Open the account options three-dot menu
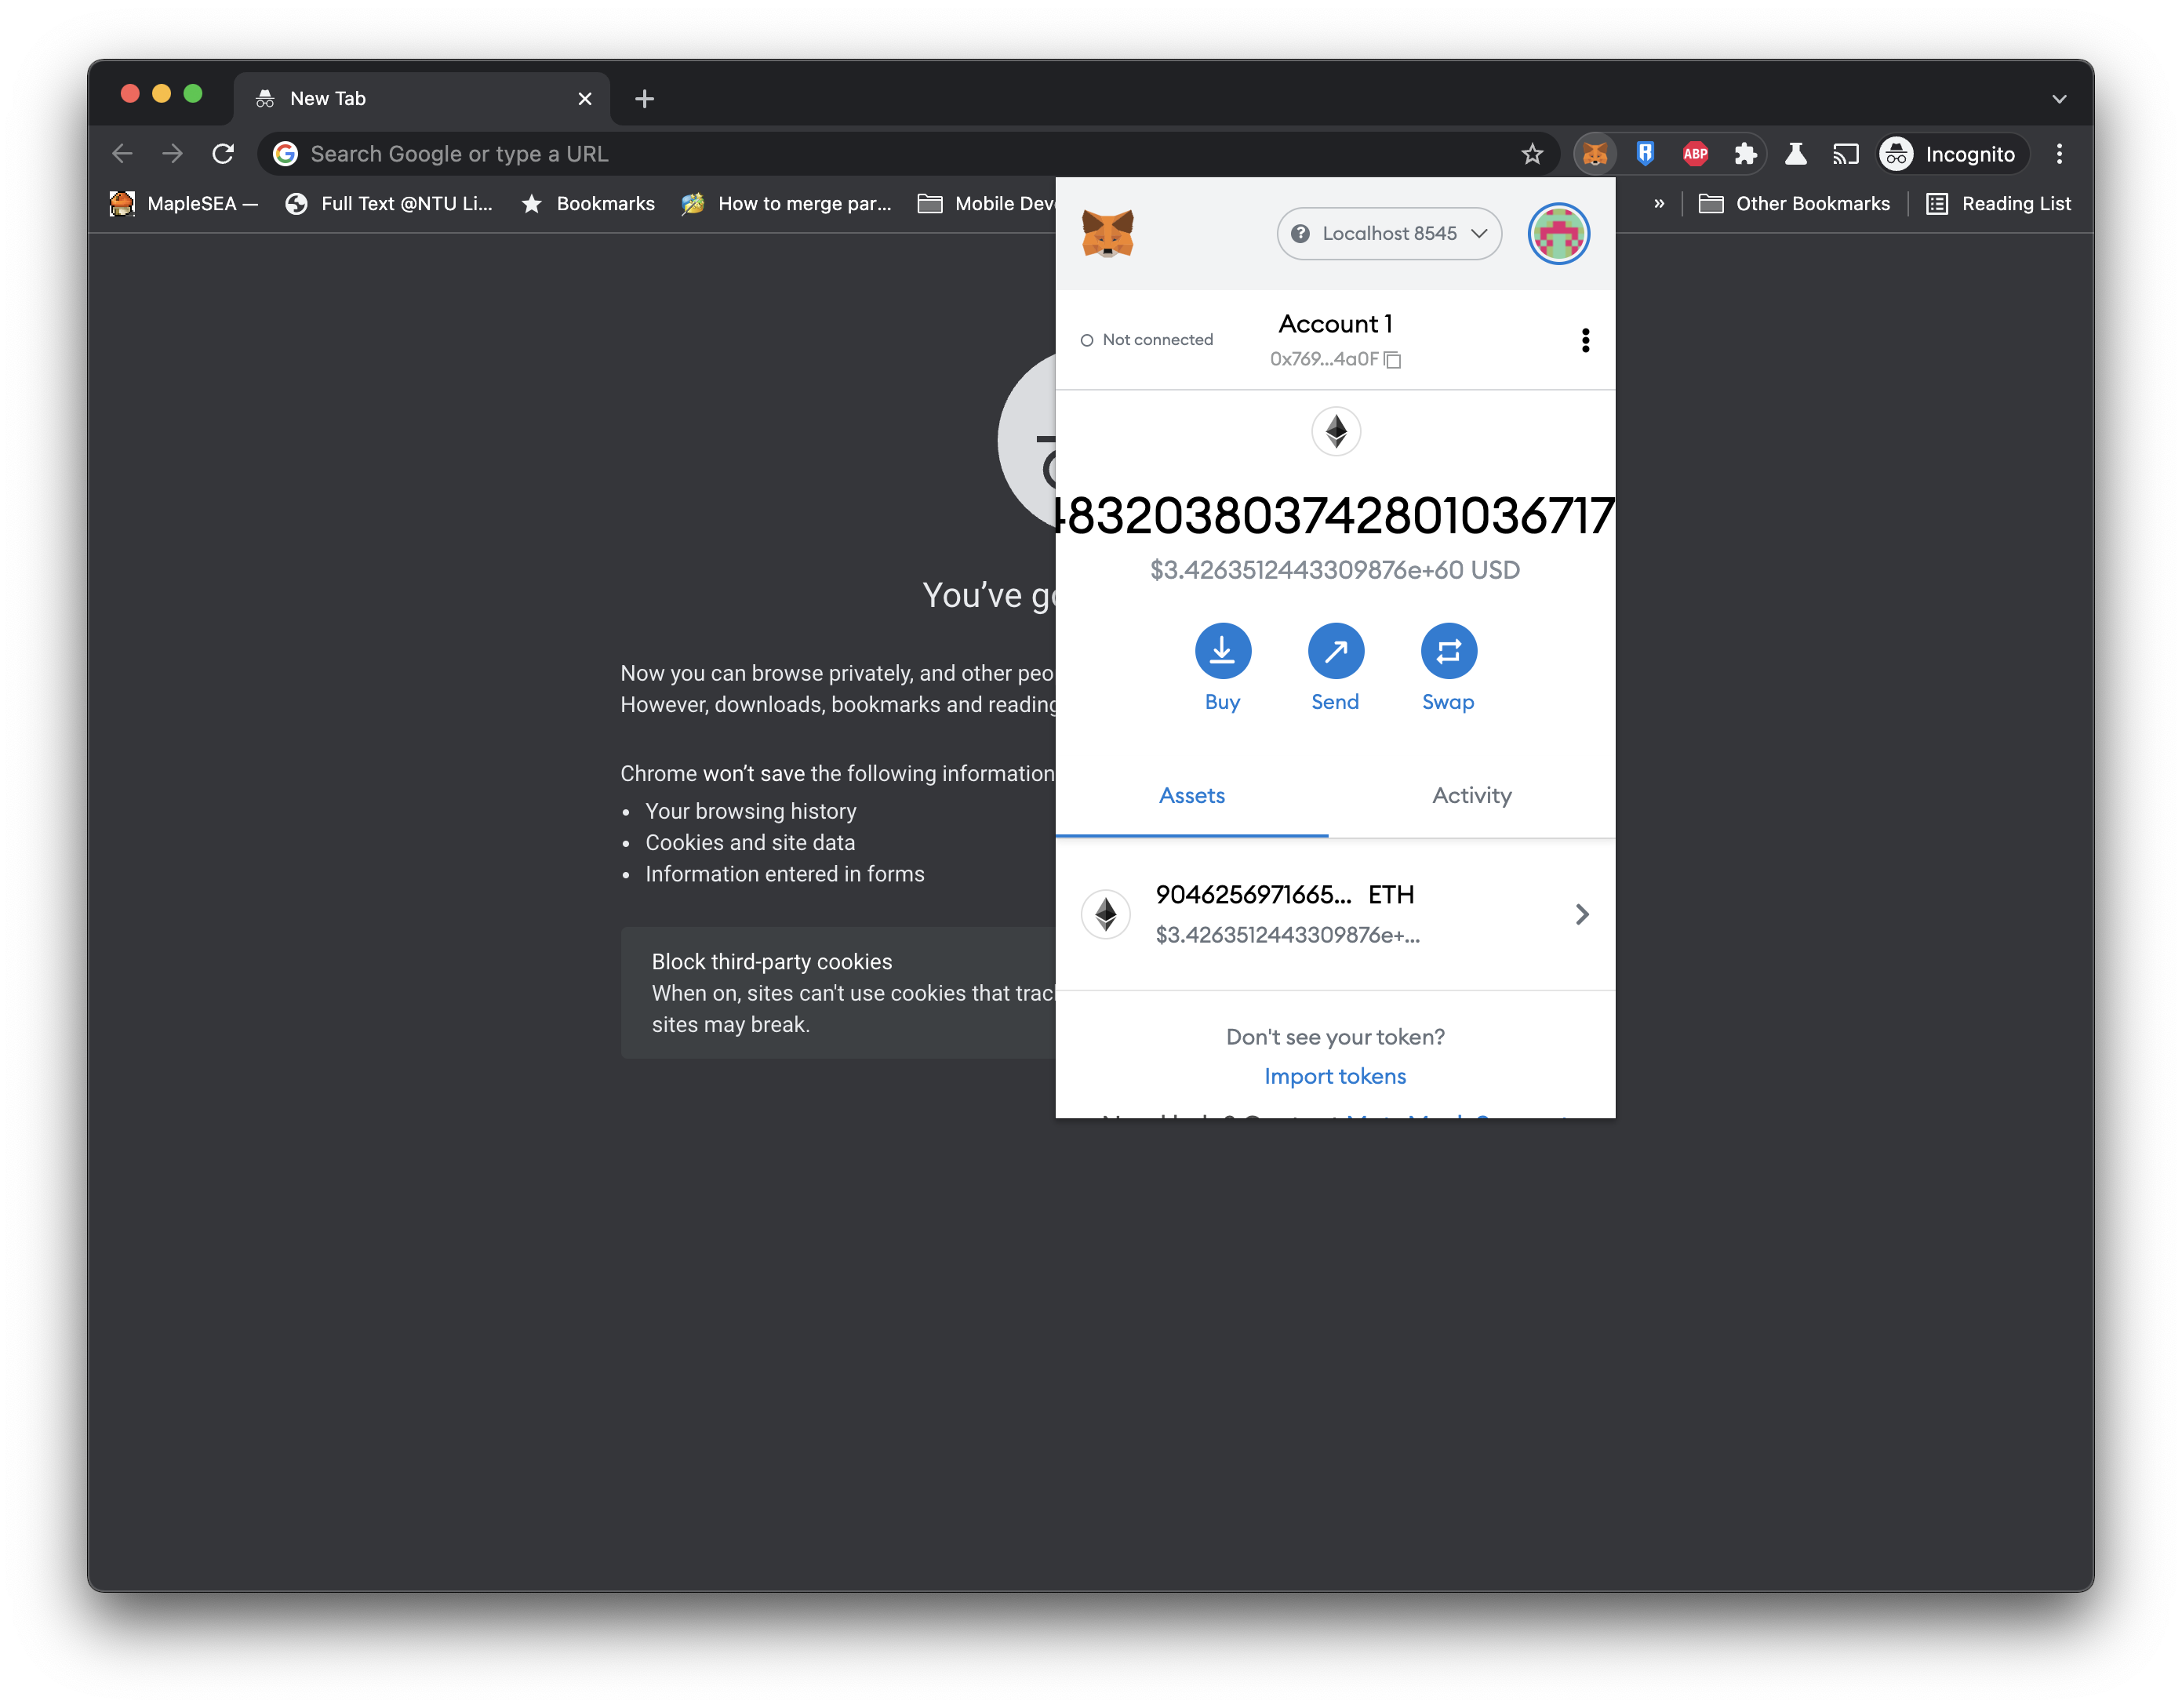This screenshot has width=2182, height=1708. click(1585, 340)
